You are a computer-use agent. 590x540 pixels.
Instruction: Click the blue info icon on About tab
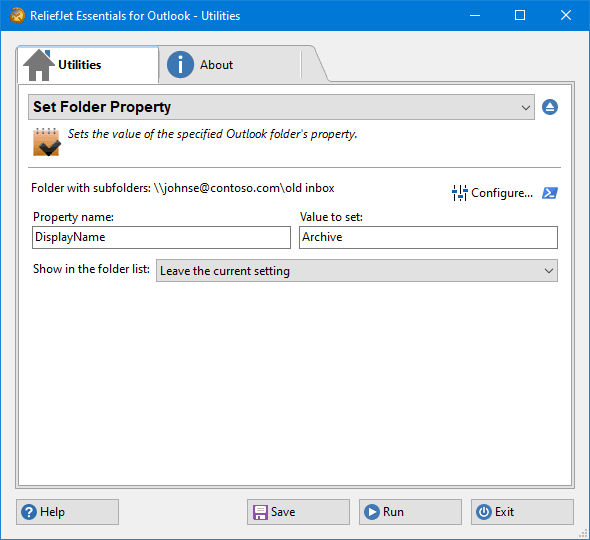click(180, 65)
